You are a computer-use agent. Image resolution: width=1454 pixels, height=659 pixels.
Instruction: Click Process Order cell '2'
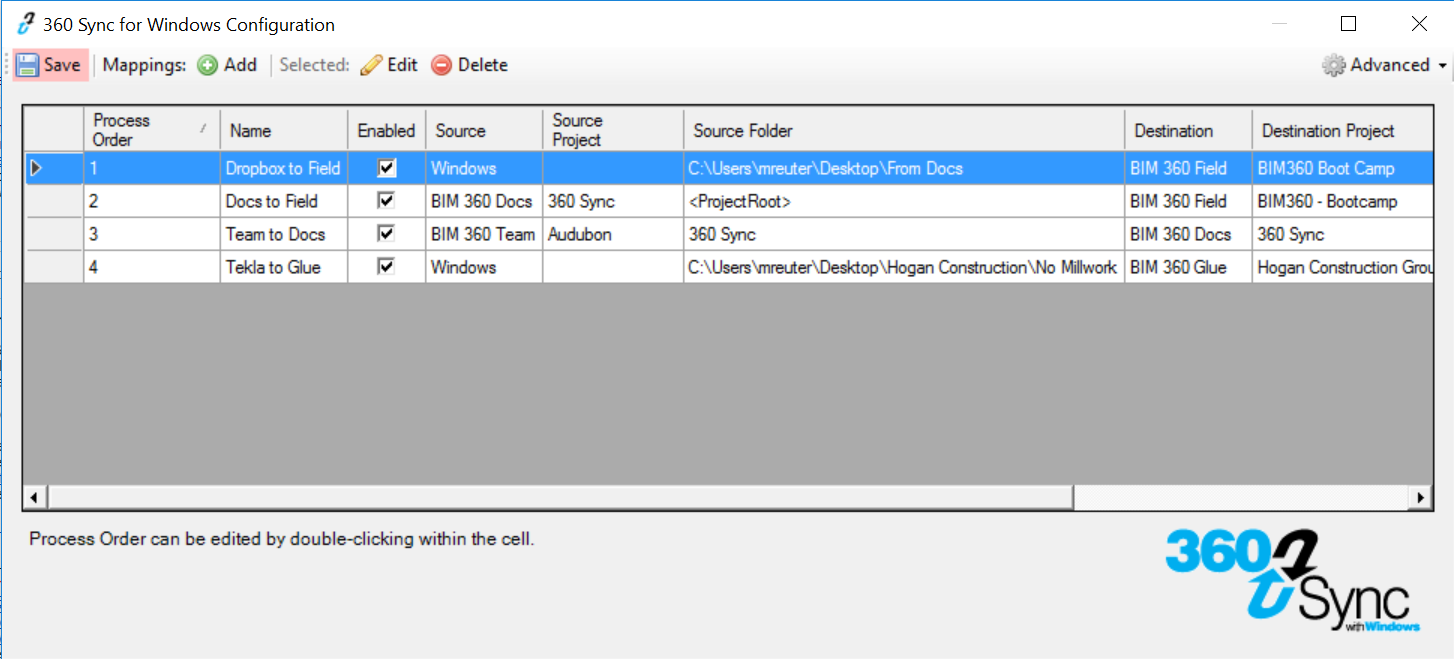pyautogui.click(x=152, y=201)
